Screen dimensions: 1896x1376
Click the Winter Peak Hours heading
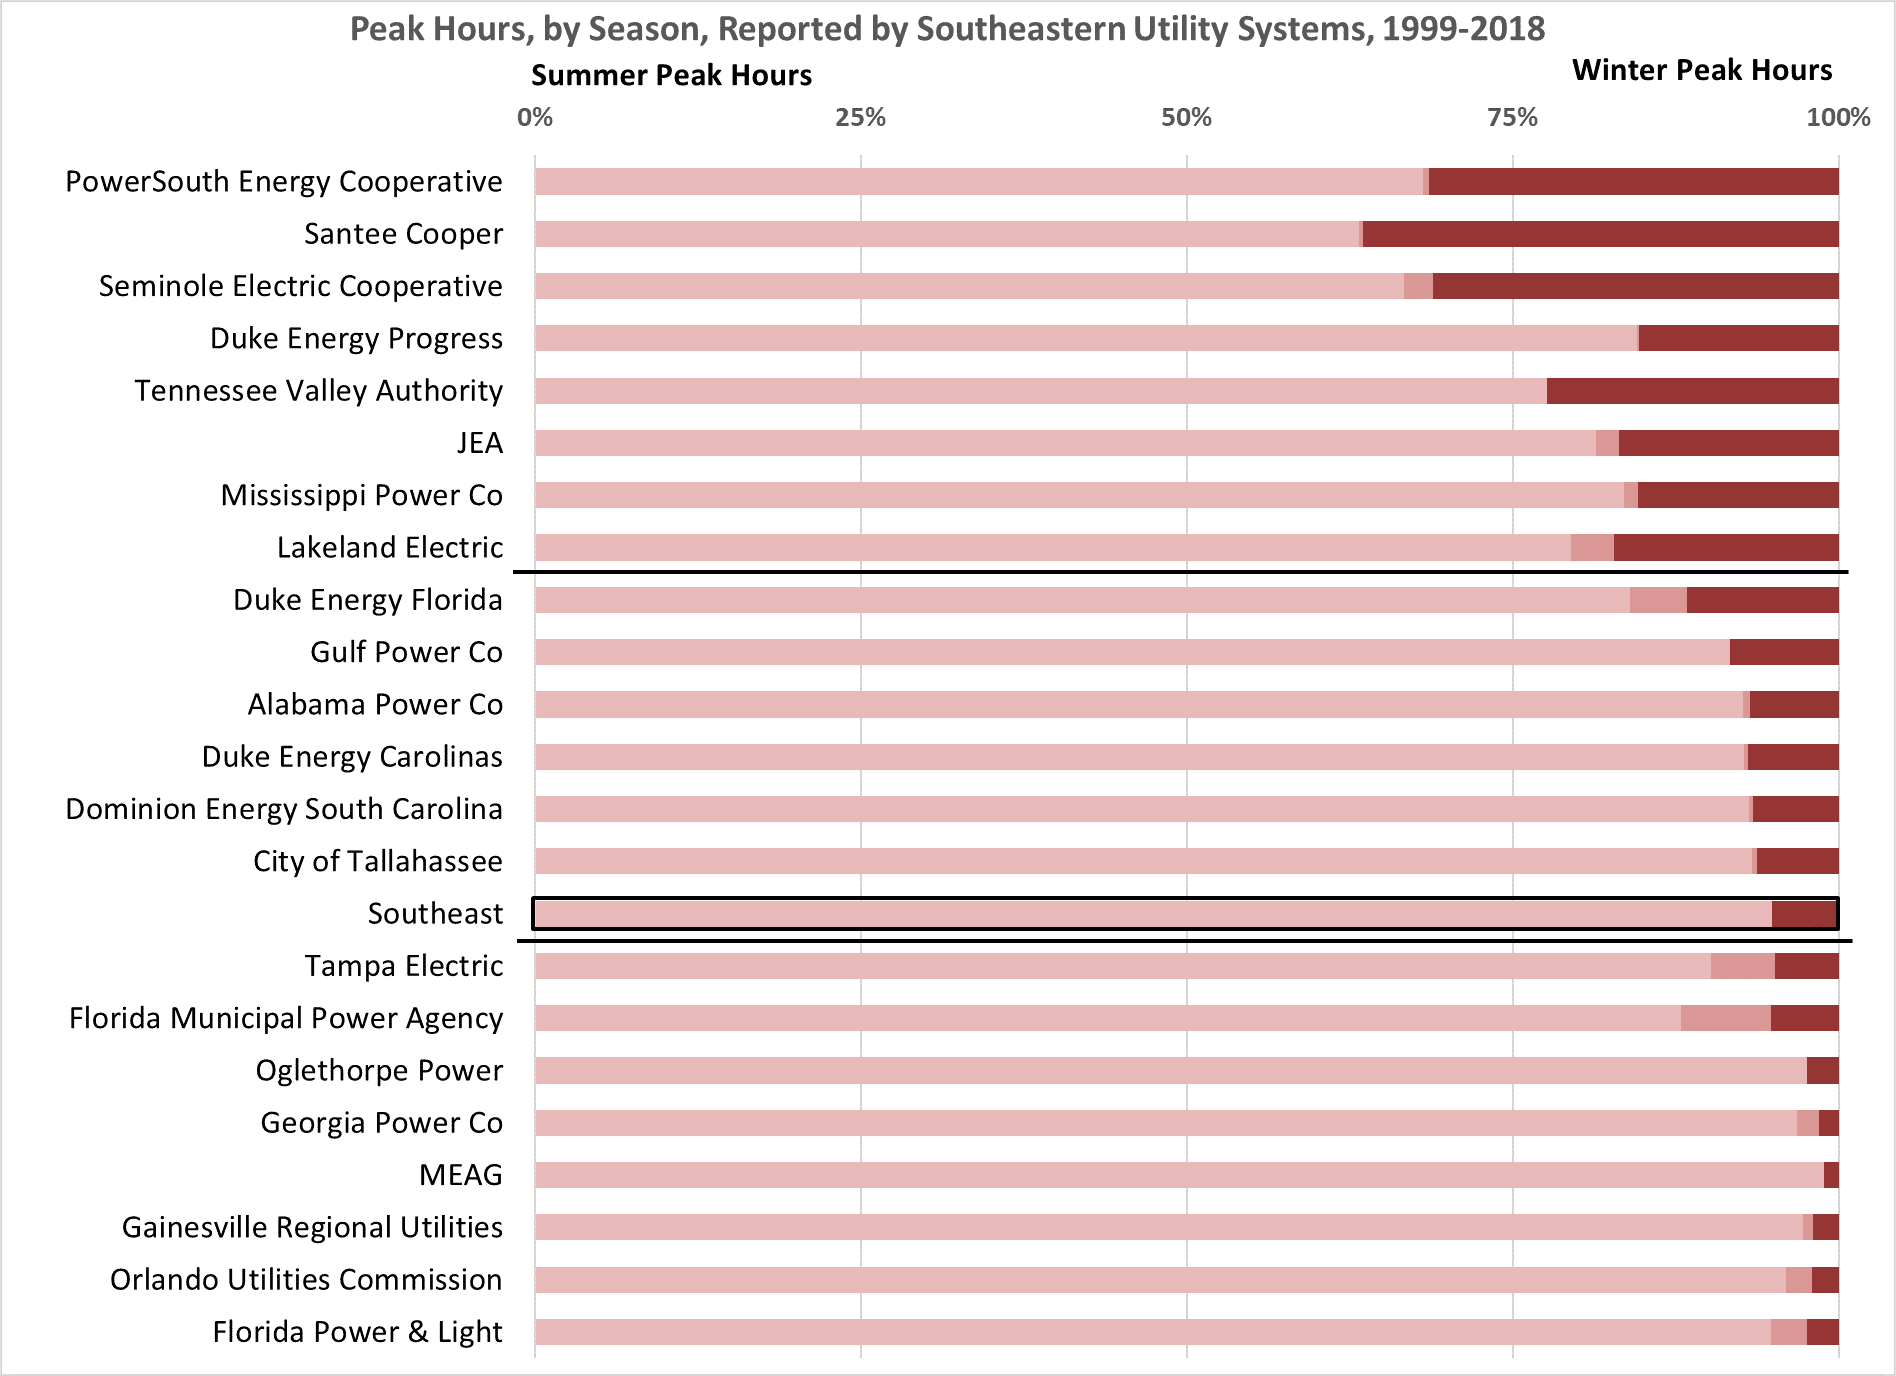pyautogui.click(x=1701, y=70)
